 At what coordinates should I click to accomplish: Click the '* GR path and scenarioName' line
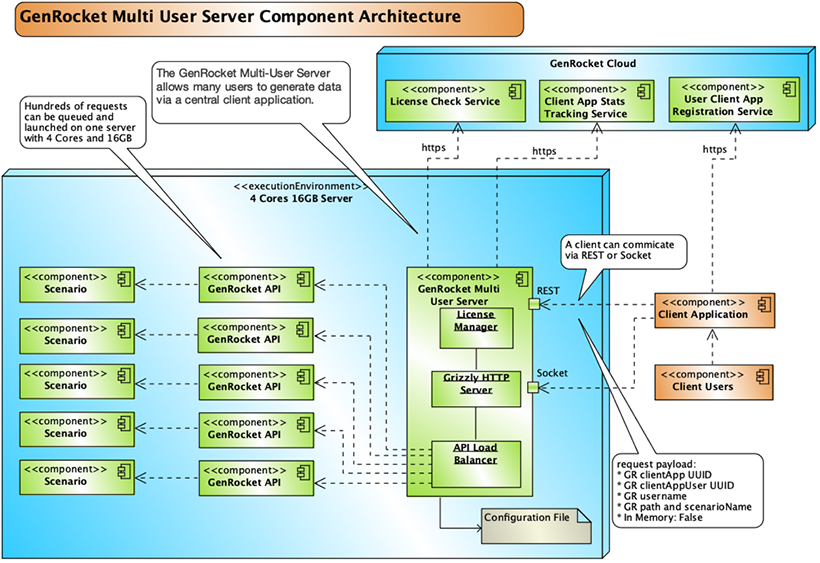(x=684, y=507)
